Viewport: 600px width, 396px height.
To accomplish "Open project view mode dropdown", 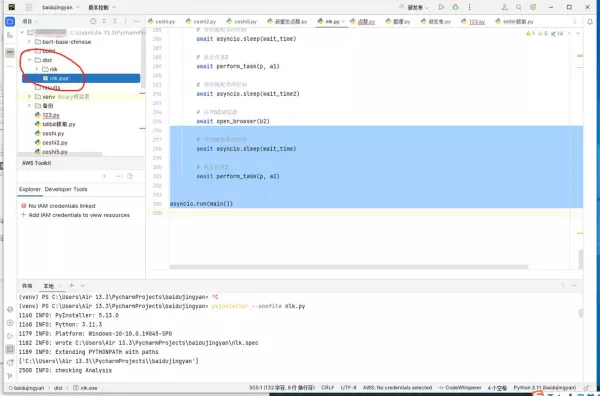I will [29, 21].
